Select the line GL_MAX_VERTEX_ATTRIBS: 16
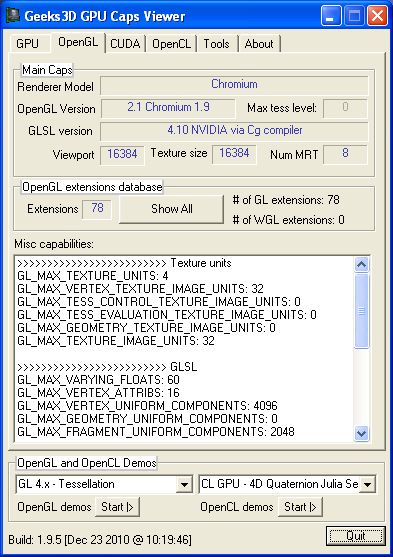 tap(98, 393)
